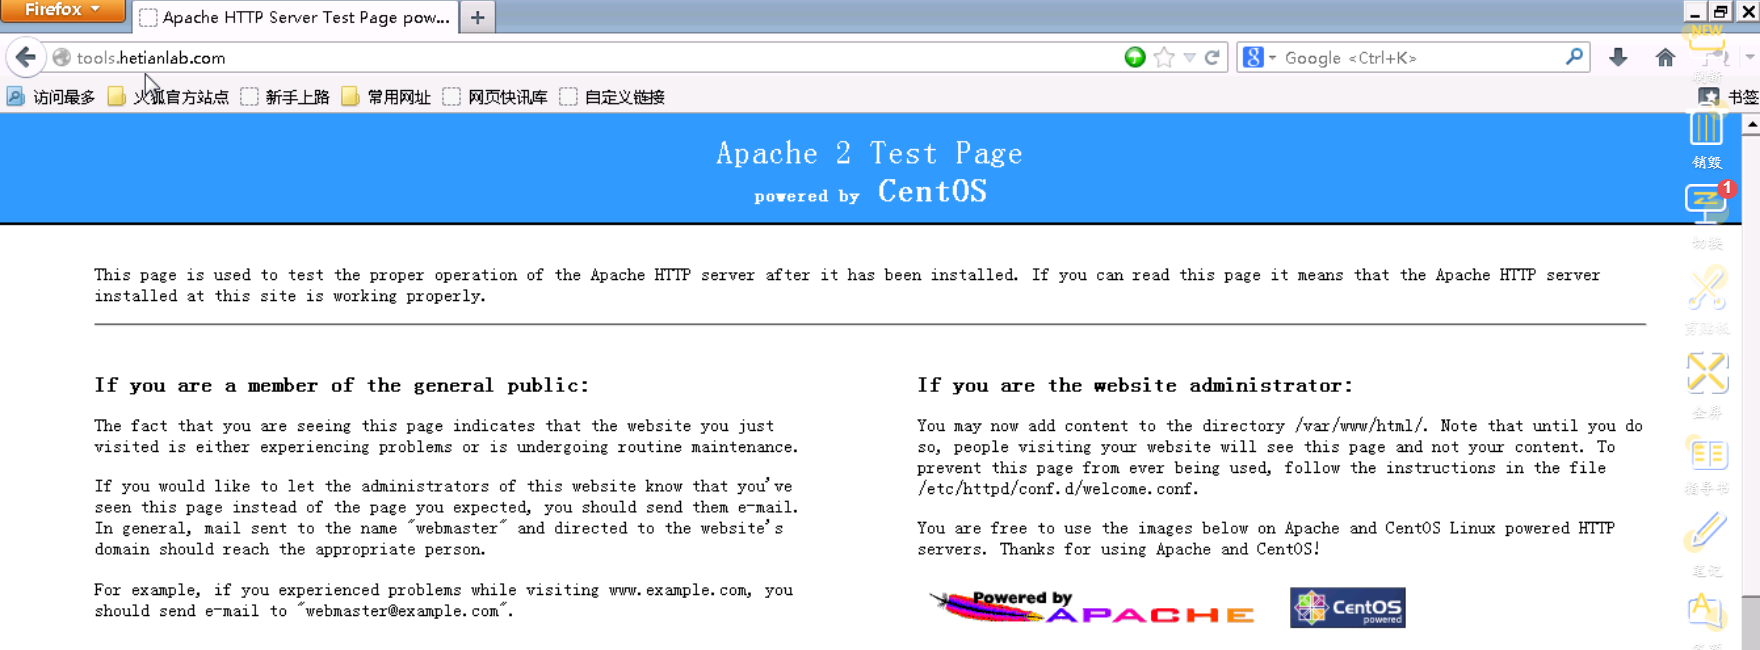Click the Apache 2 Test Page heading
This screenshot has height=650, width=1760.
click(869, 153)
